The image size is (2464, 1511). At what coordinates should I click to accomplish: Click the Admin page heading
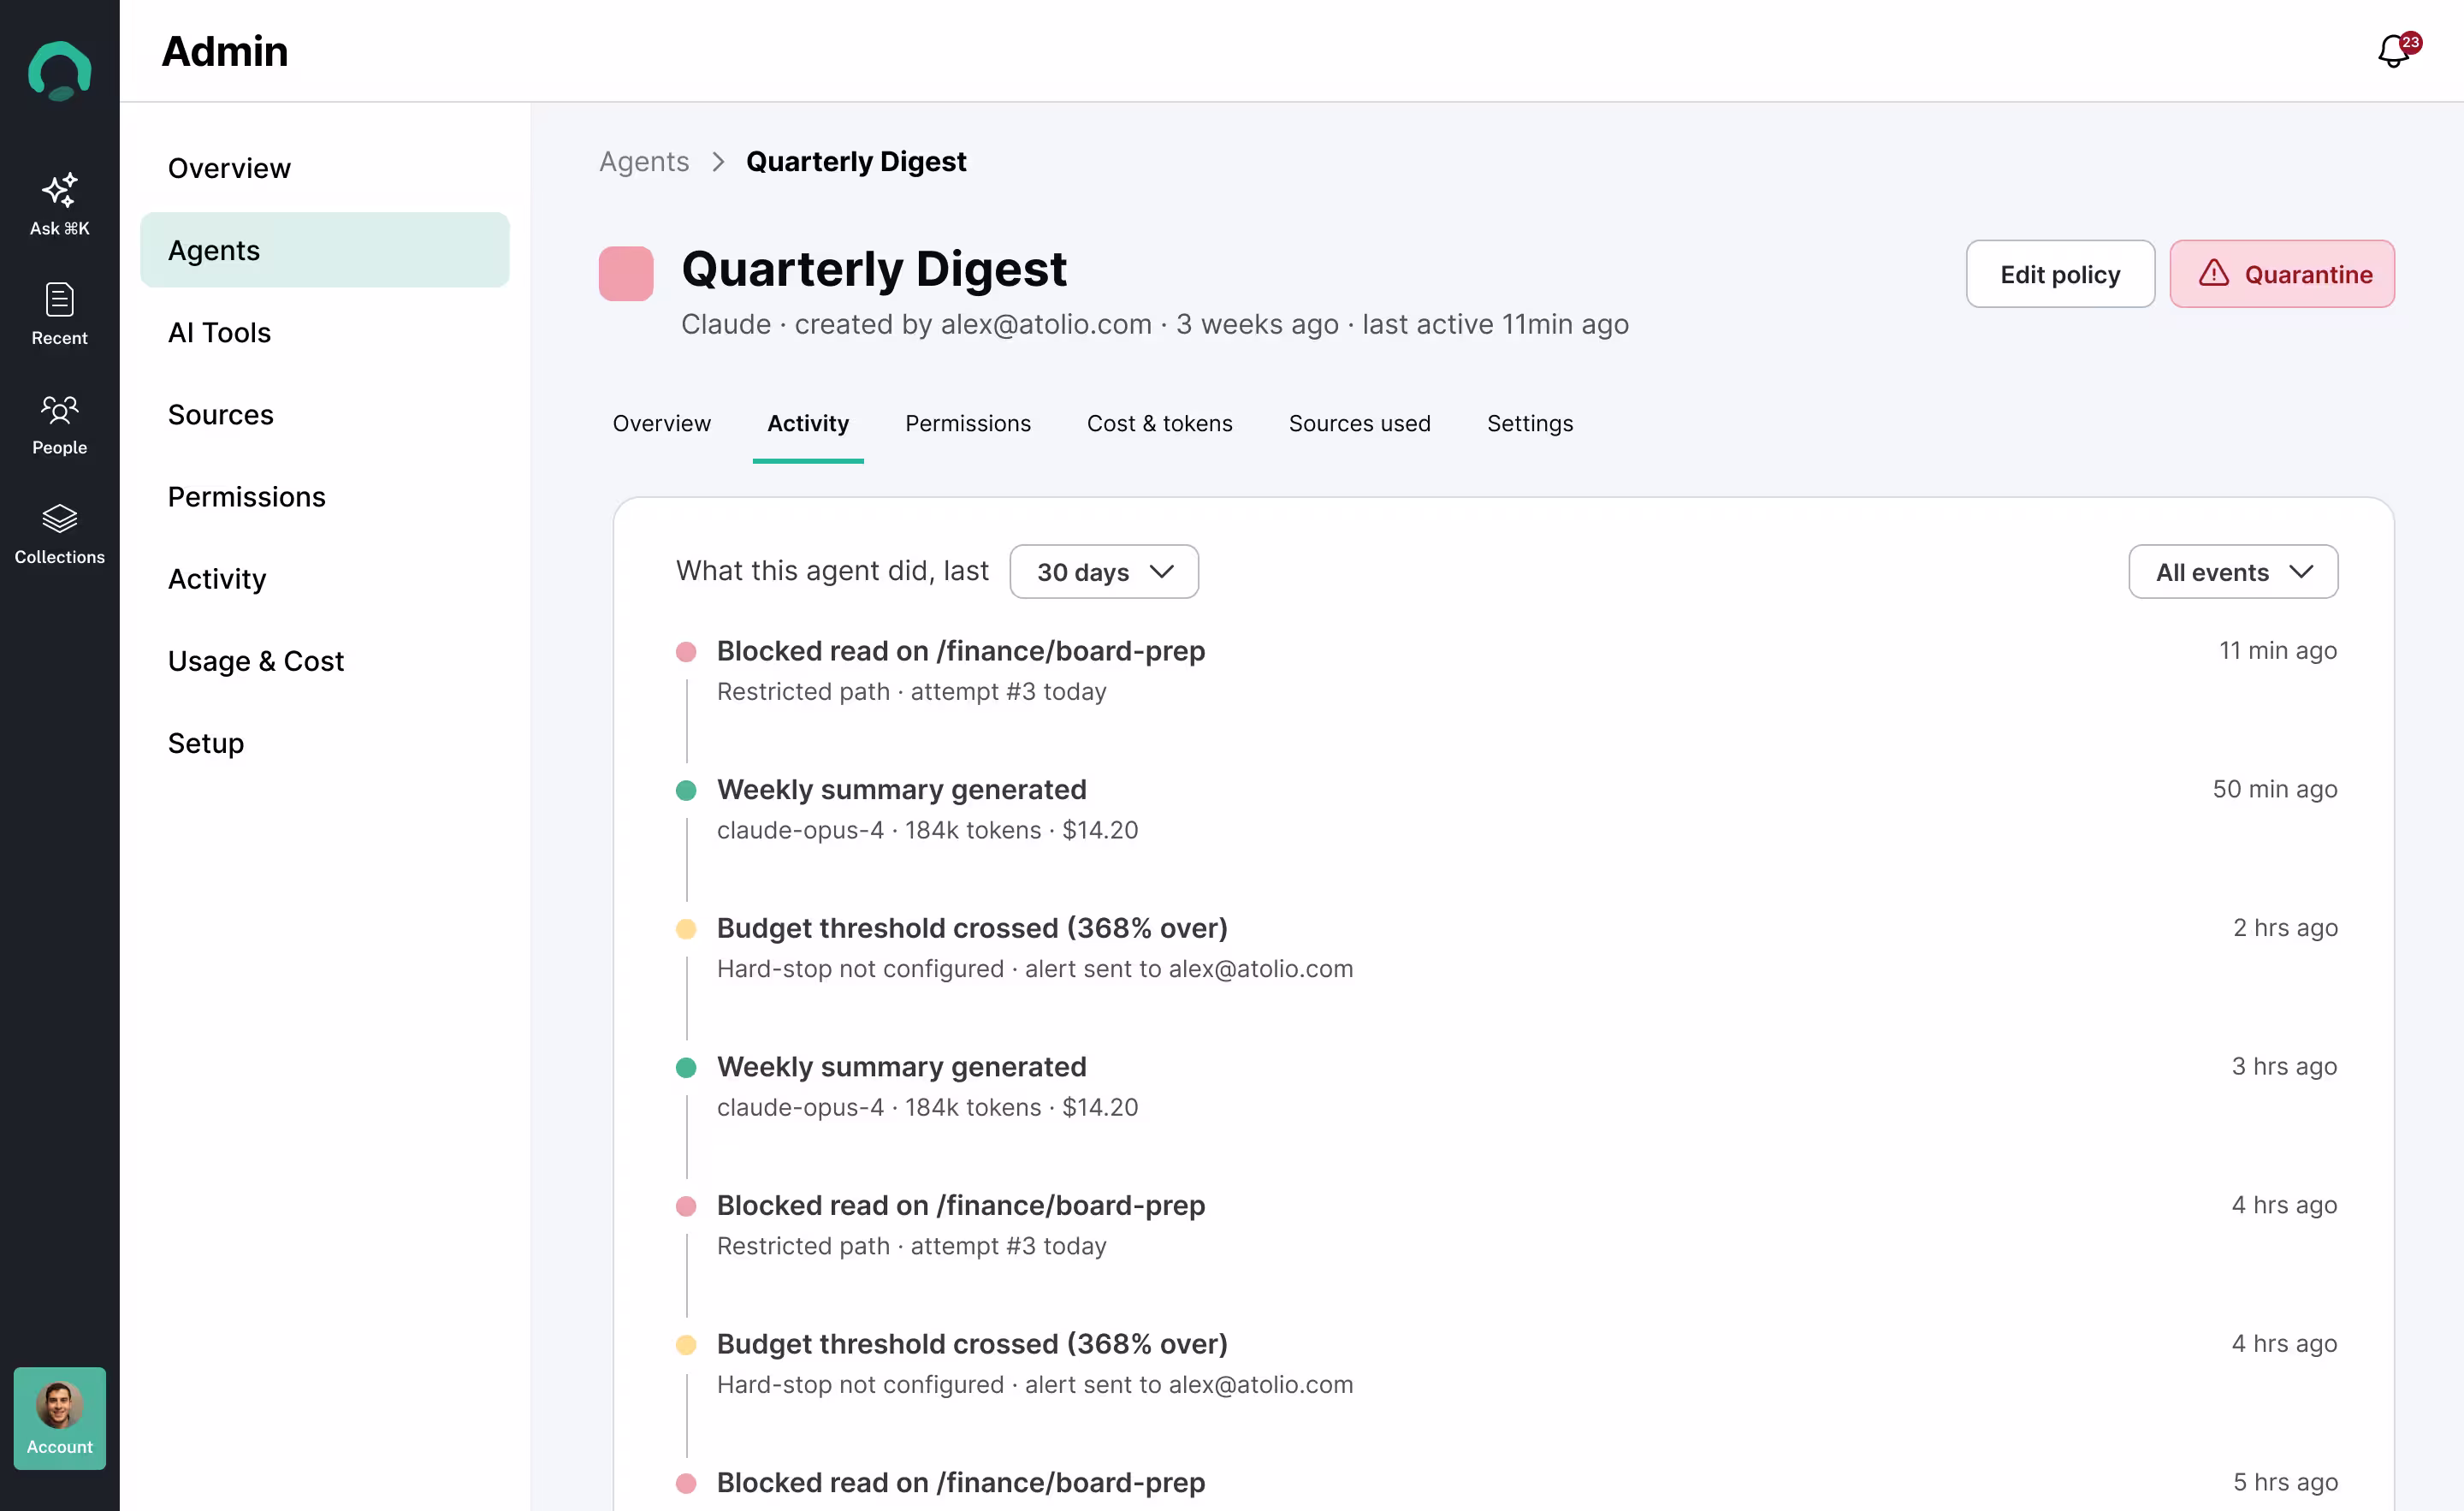pos(225,51)
